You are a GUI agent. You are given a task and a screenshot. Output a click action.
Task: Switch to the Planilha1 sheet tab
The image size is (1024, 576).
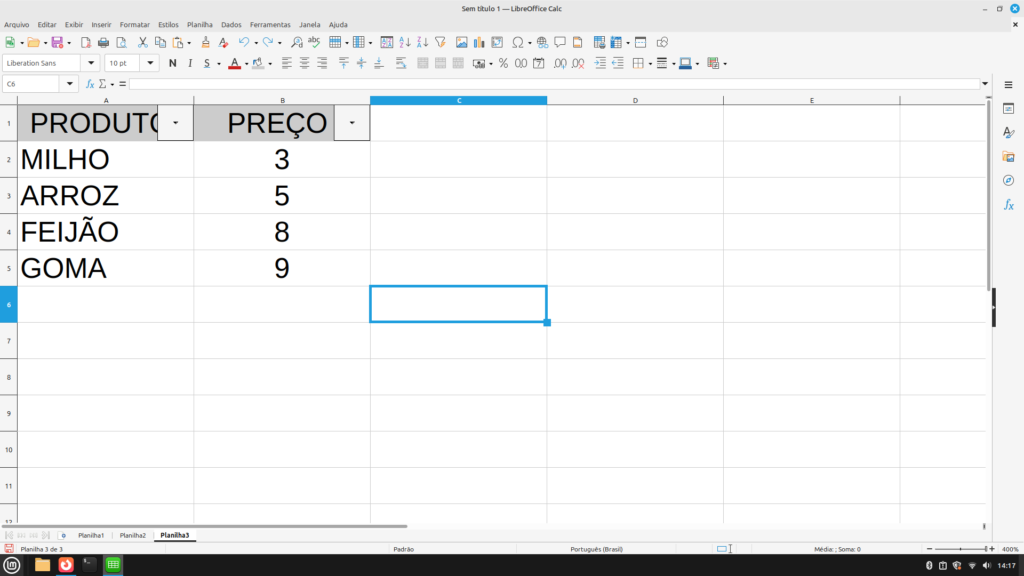pyautogui.click(x=91, y=535)
